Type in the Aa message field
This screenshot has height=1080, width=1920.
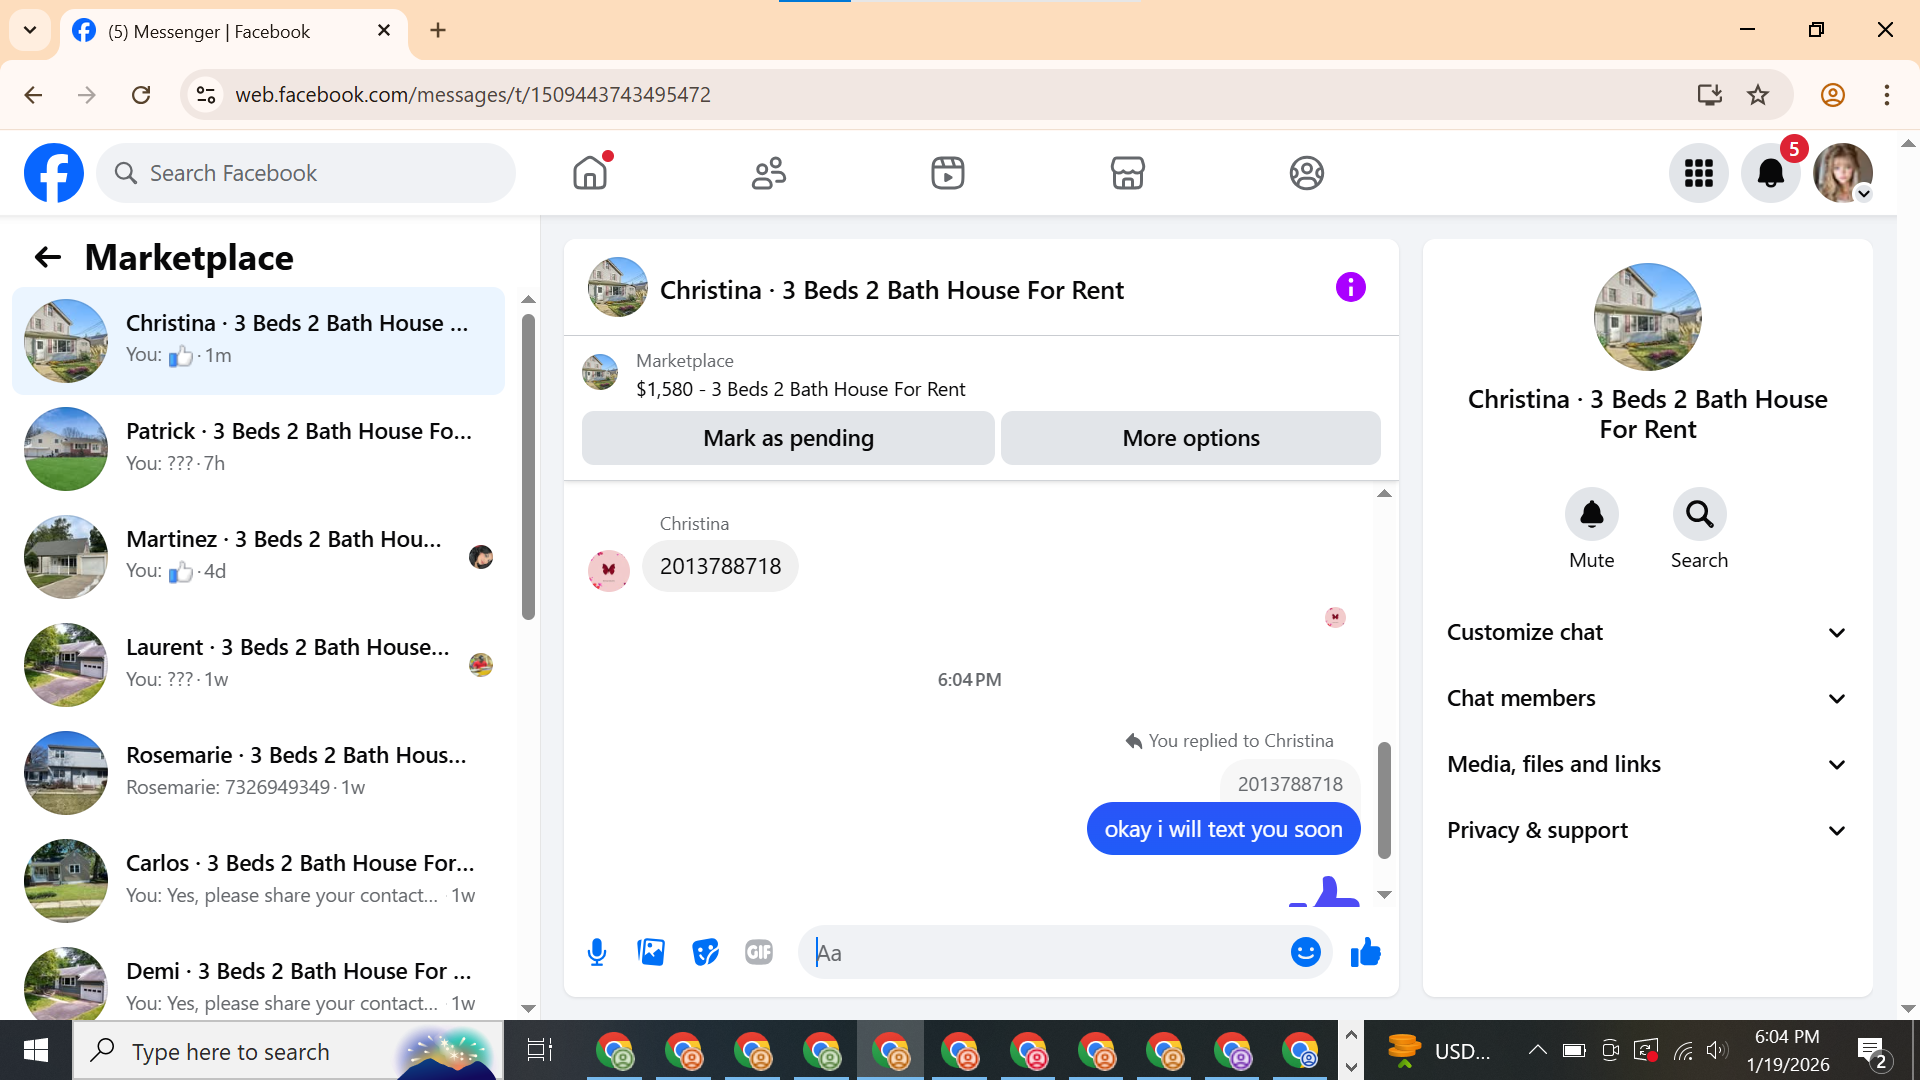[1045, 953]
